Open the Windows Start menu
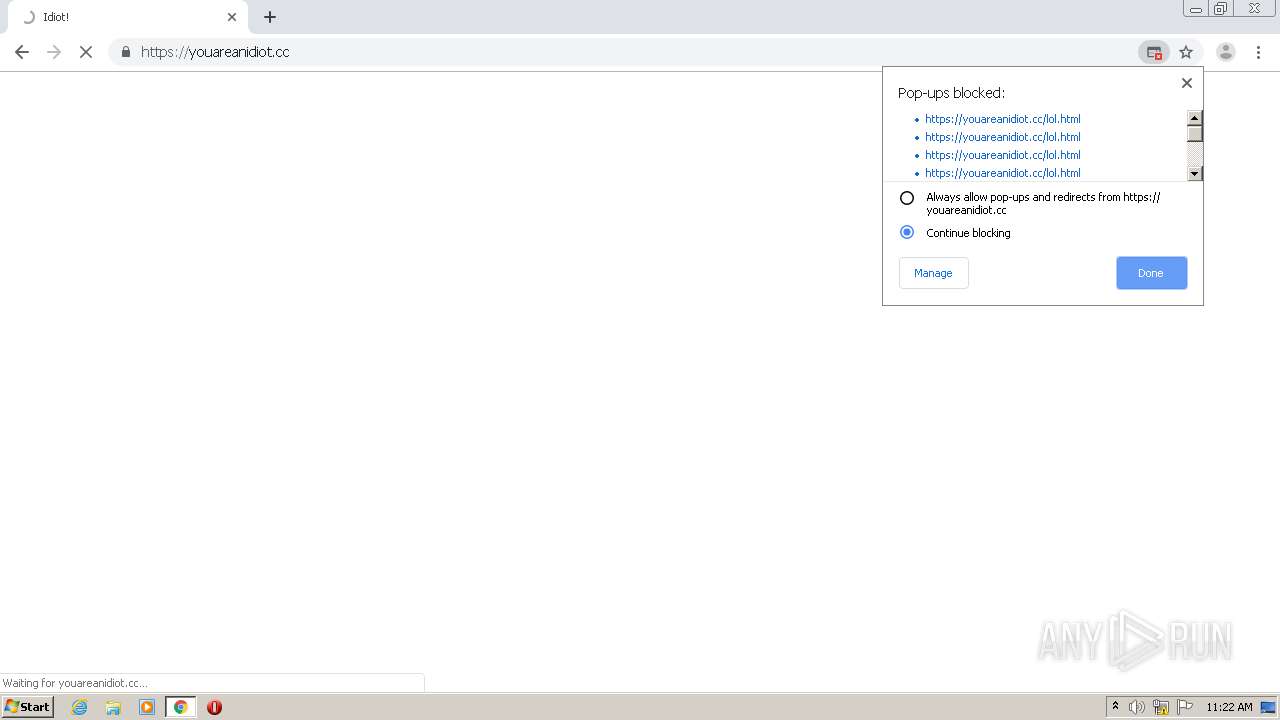This screenshot has height=720, width=1280. tap(28, 707)
